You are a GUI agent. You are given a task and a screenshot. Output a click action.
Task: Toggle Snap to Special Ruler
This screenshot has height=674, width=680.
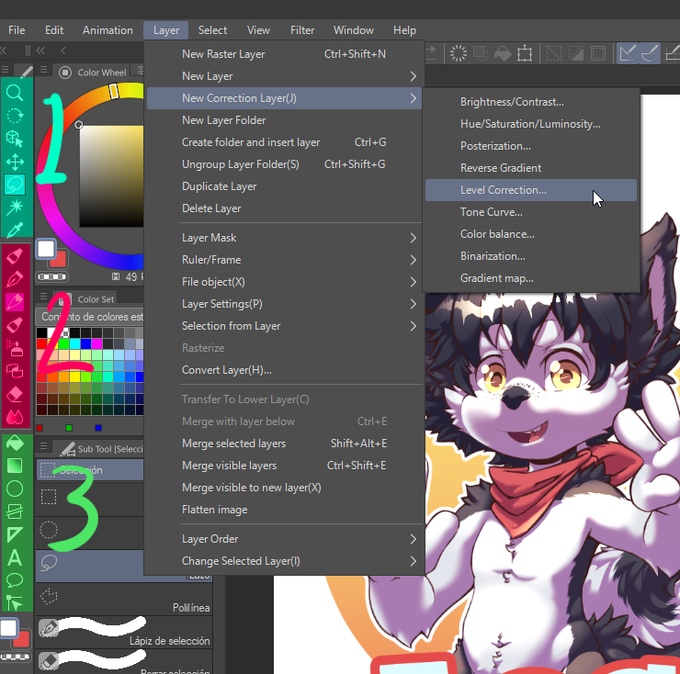650,53
